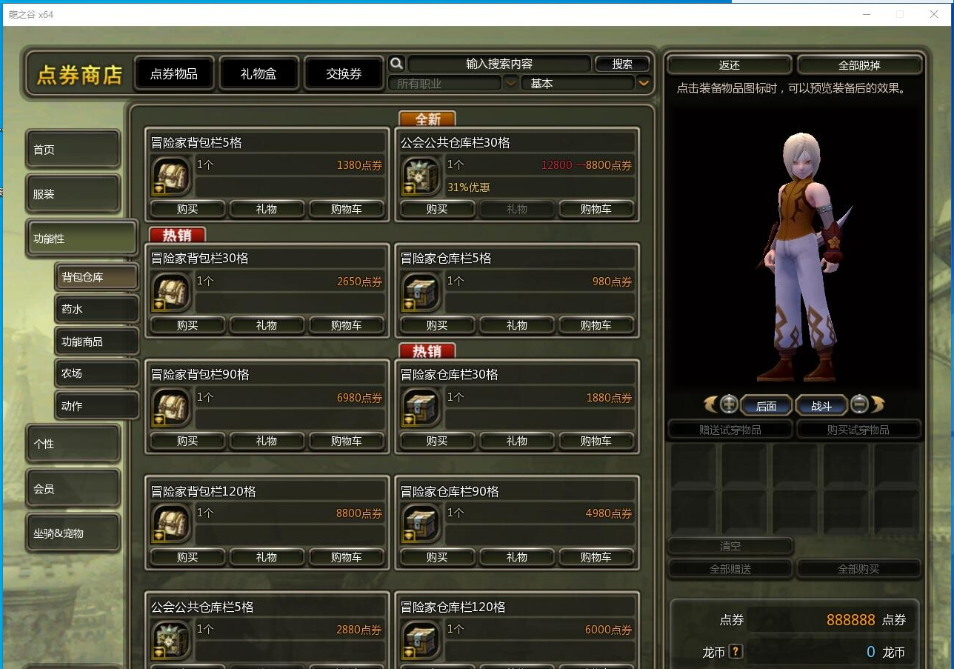
Task: Click the 公会公共仓库栏30格 item icon
Action: pyautogui.click(x=421, y=177)
